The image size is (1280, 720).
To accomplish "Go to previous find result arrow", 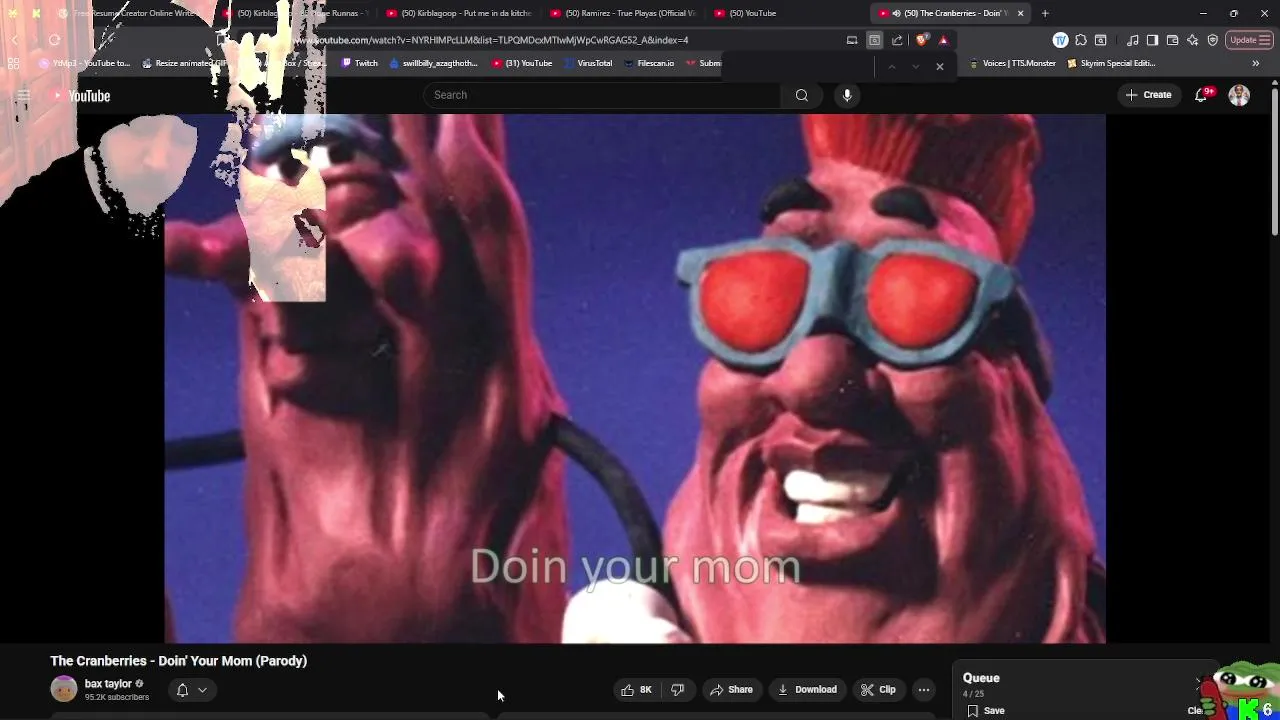I will [891, 66].
